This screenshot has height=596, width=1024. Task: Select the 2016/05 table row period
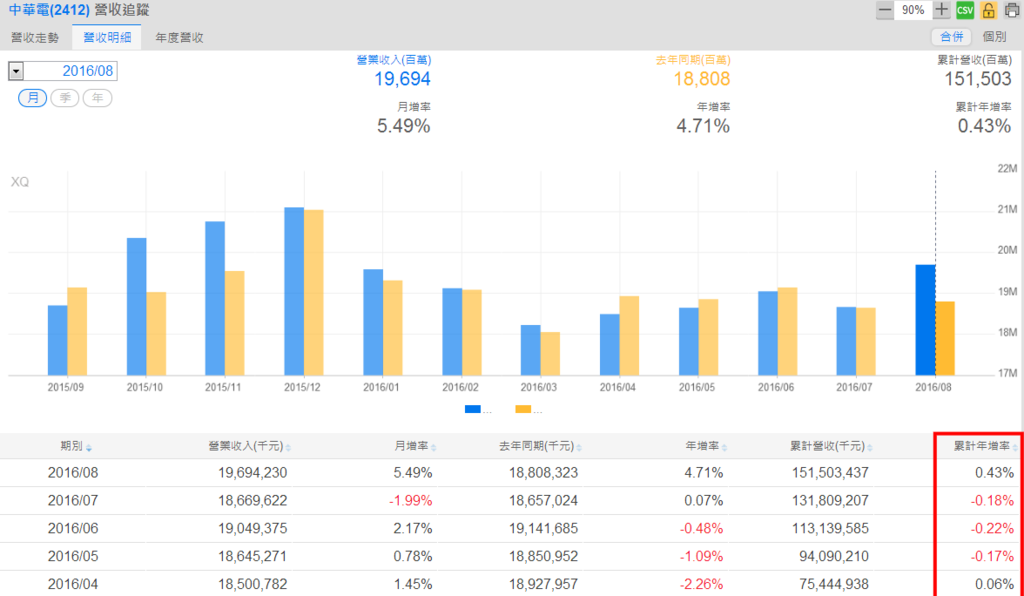(x=72, y=556)
